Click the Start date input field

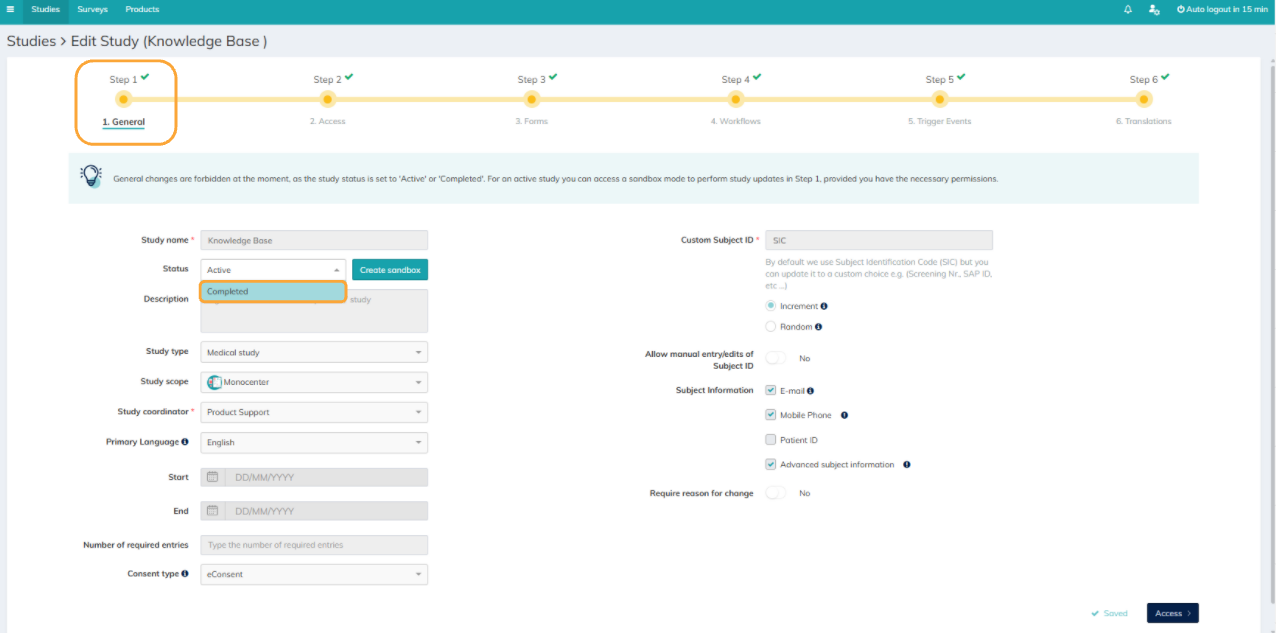tap(326, 478)
